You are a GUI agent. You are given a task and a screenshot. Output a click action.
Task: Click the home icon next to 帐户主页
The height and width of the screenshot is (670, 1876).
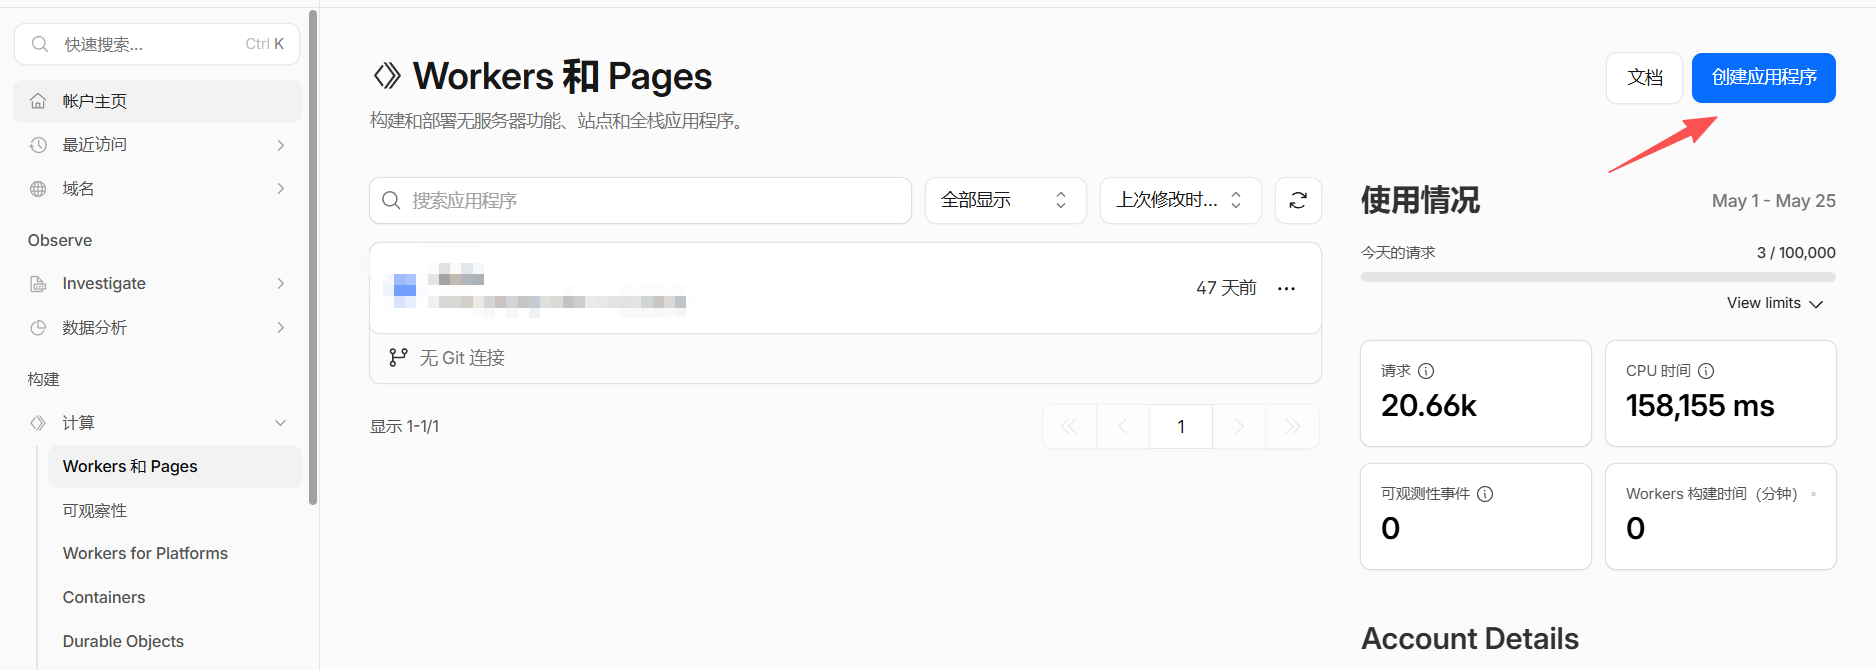pyautogui.click(x=38, y=101)
